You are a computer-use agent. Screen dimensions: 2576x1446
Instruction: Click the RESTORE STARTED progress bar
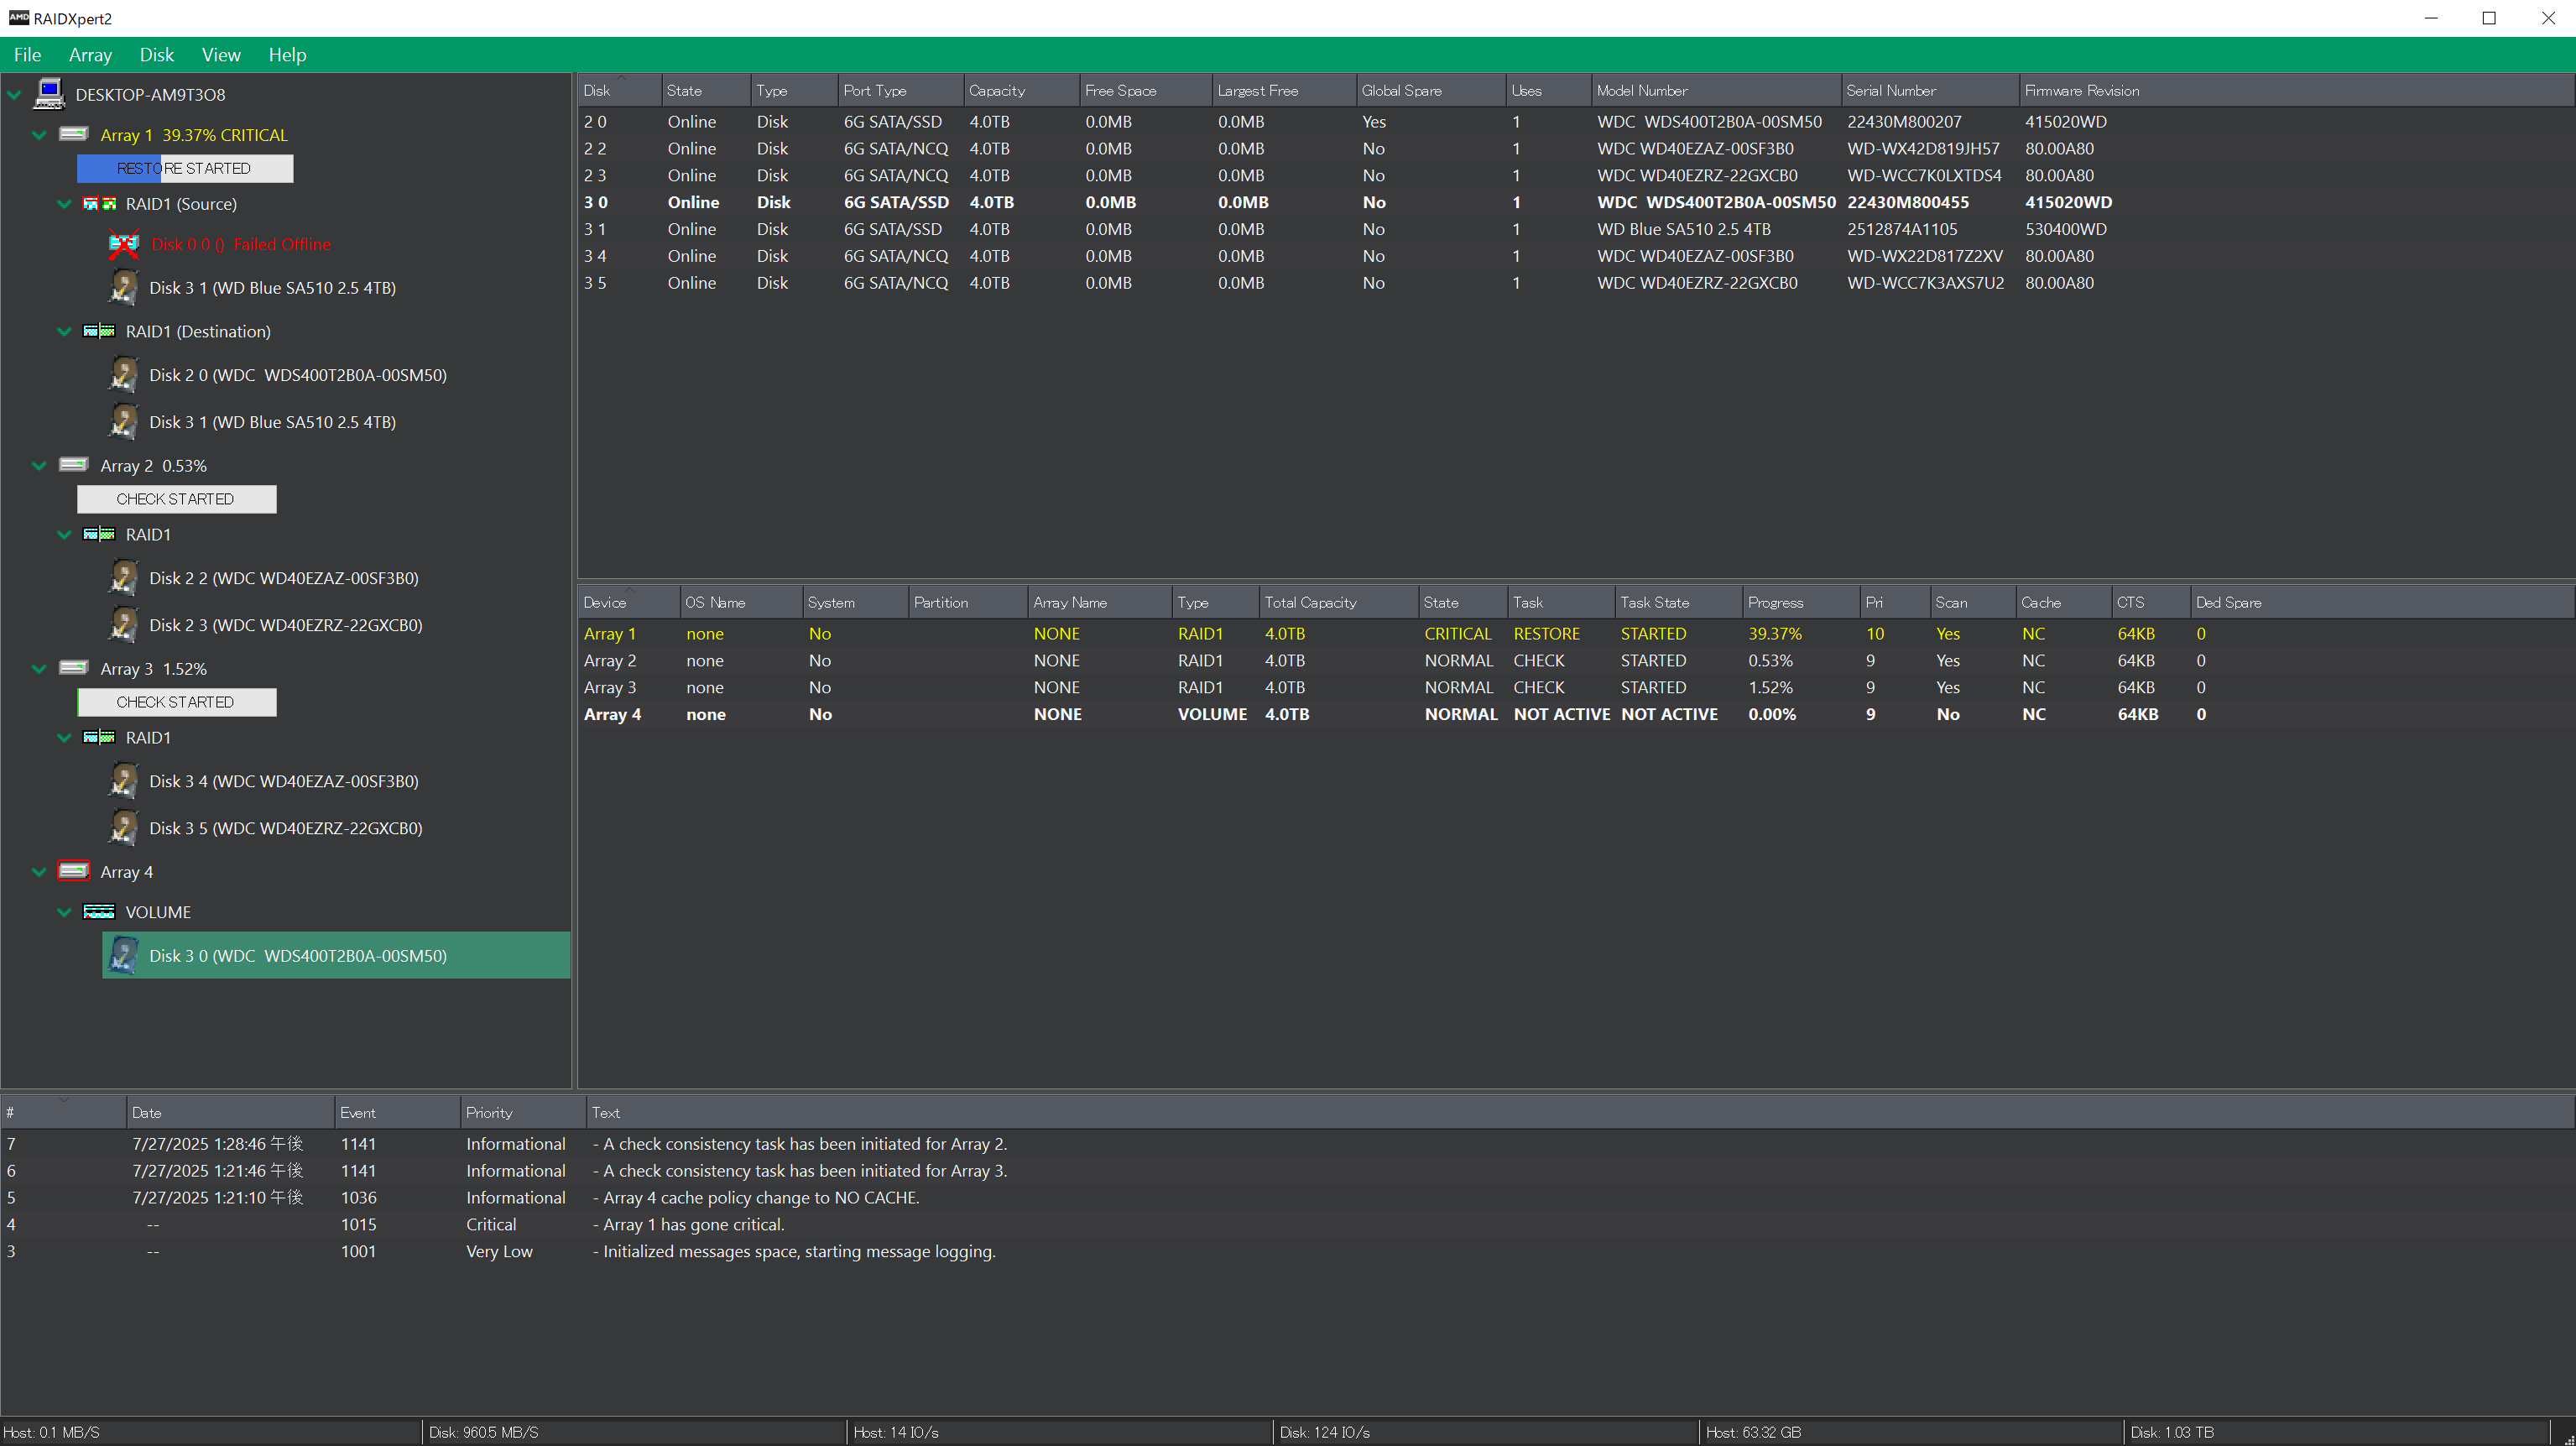click(x=185, y=168)
